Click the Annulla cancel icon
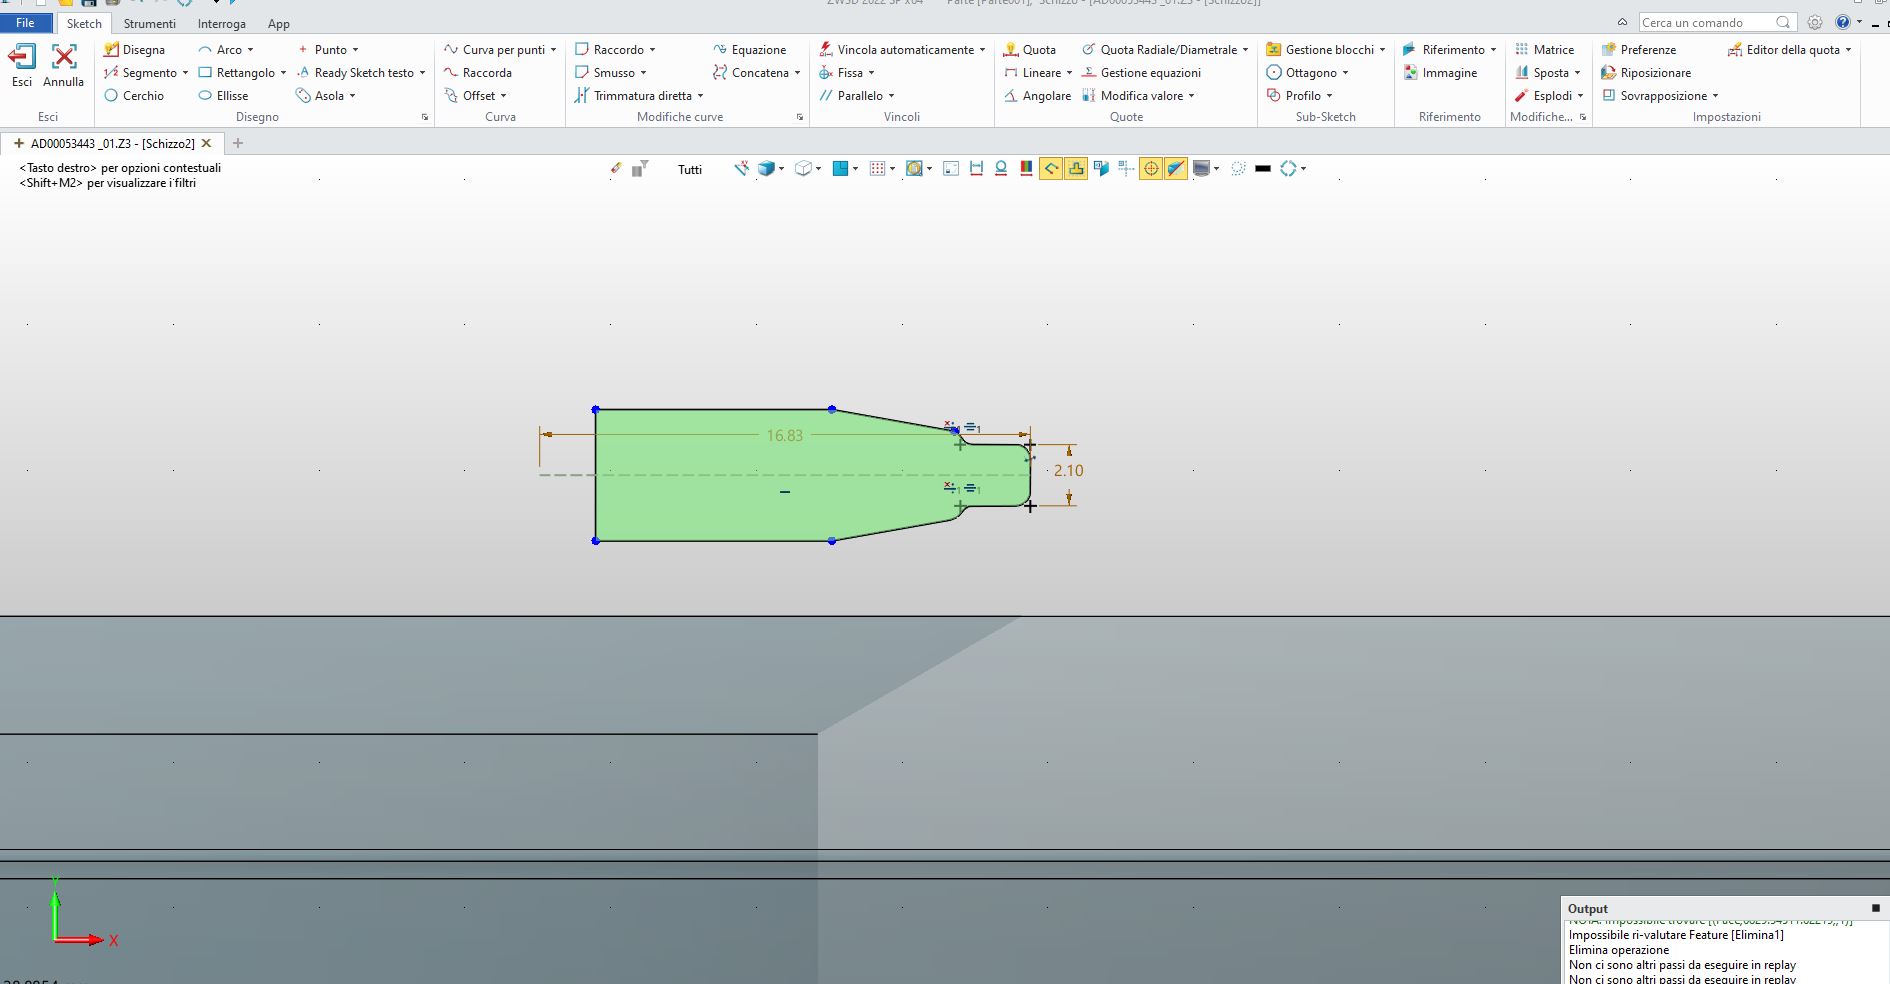The width and height of the screenshot is (1890, 984). (x=64, y=57)
